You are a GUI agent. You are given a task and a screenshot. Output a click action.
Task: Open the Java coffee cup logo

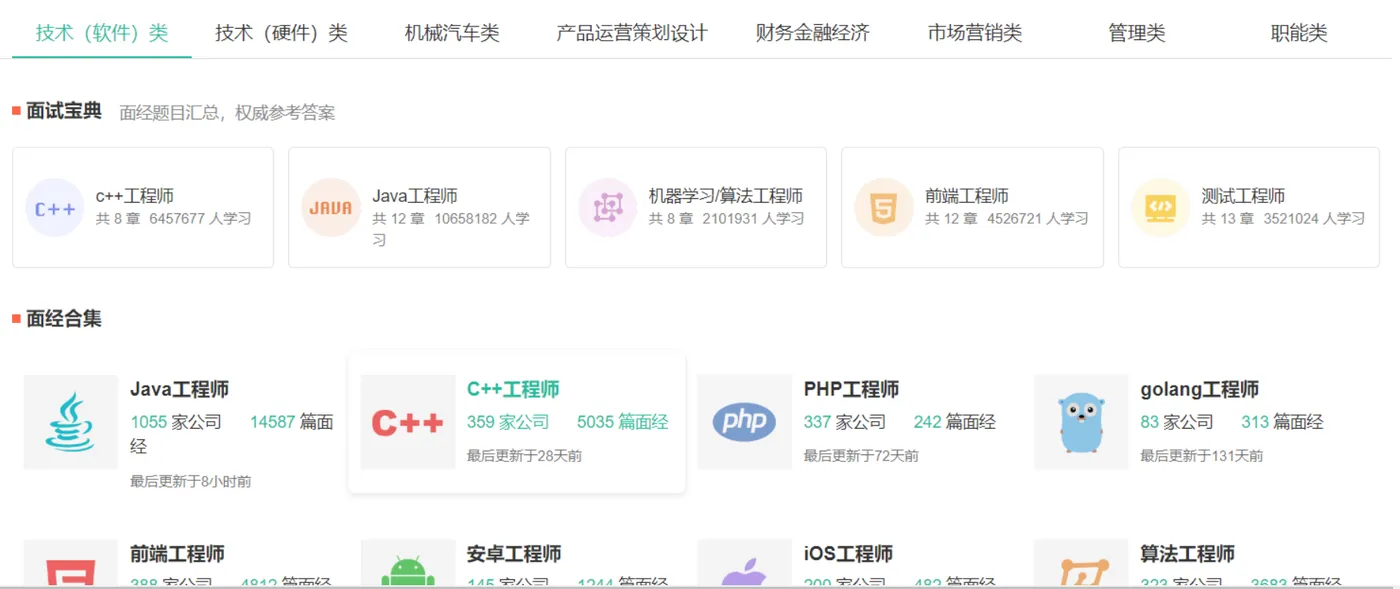(71, 422)
